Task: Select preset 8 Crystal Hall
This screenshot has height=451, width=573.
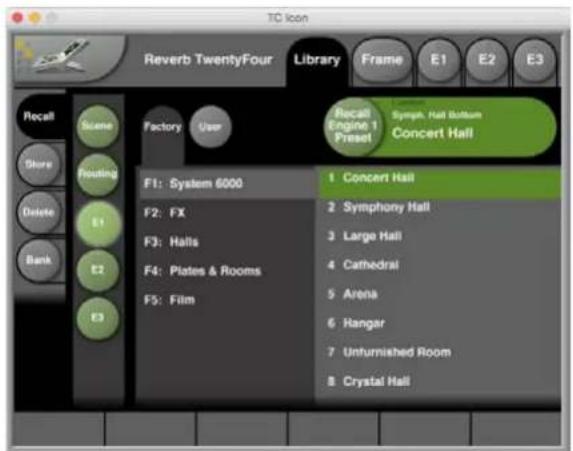Action: tap(440, 382)
